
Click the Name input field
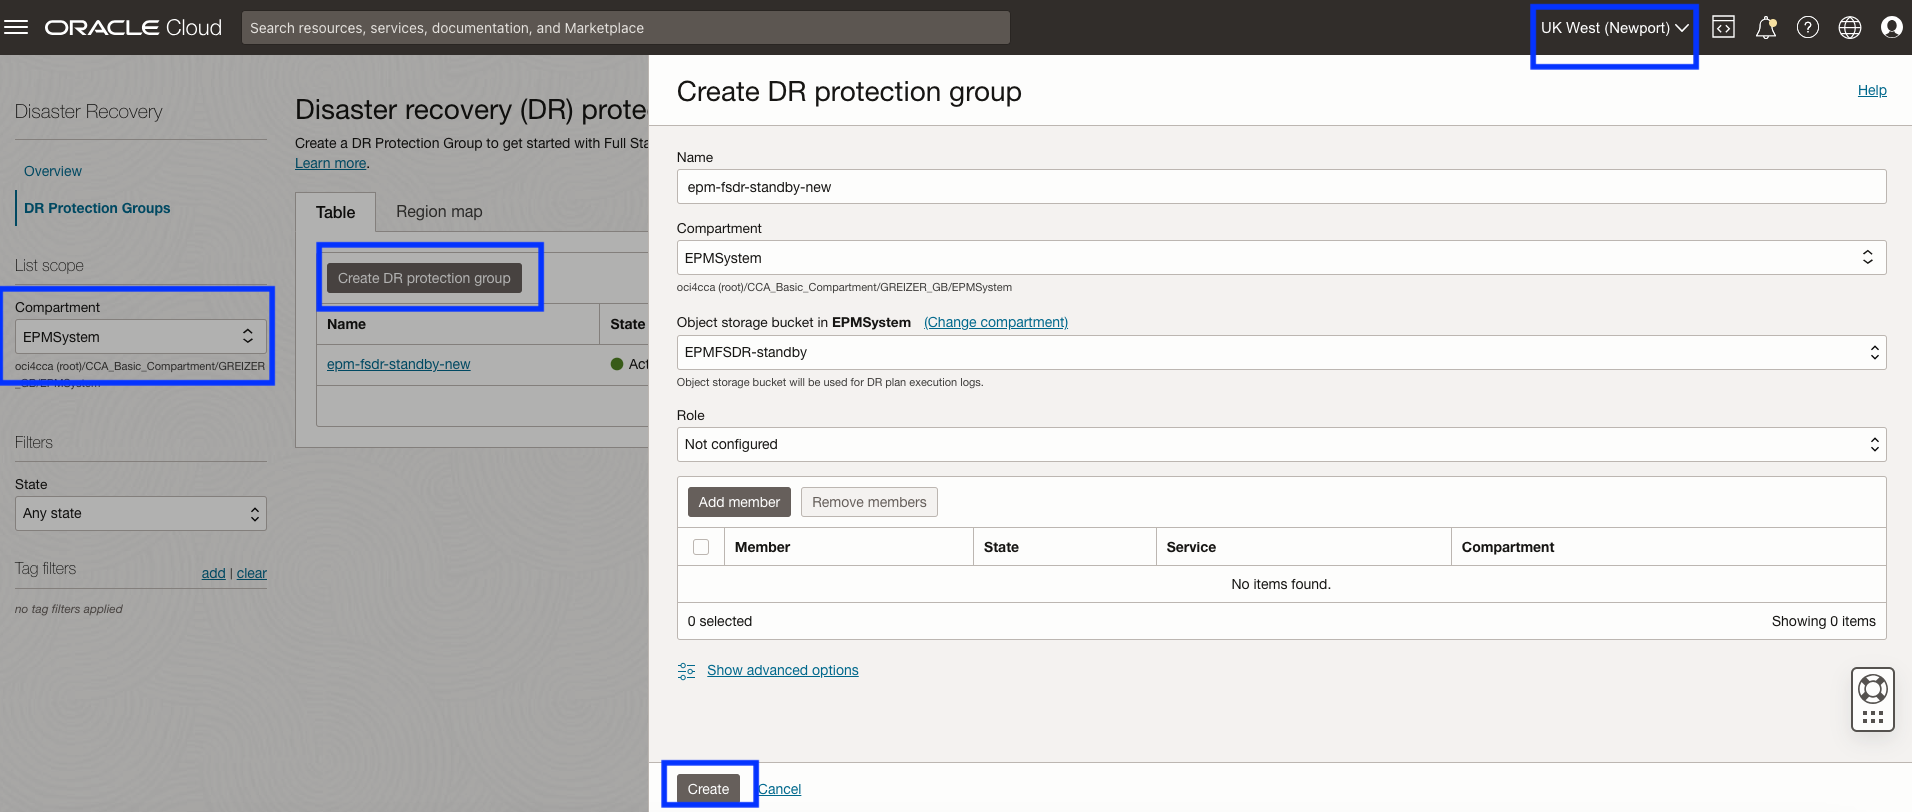click(x=1281, y=187)
